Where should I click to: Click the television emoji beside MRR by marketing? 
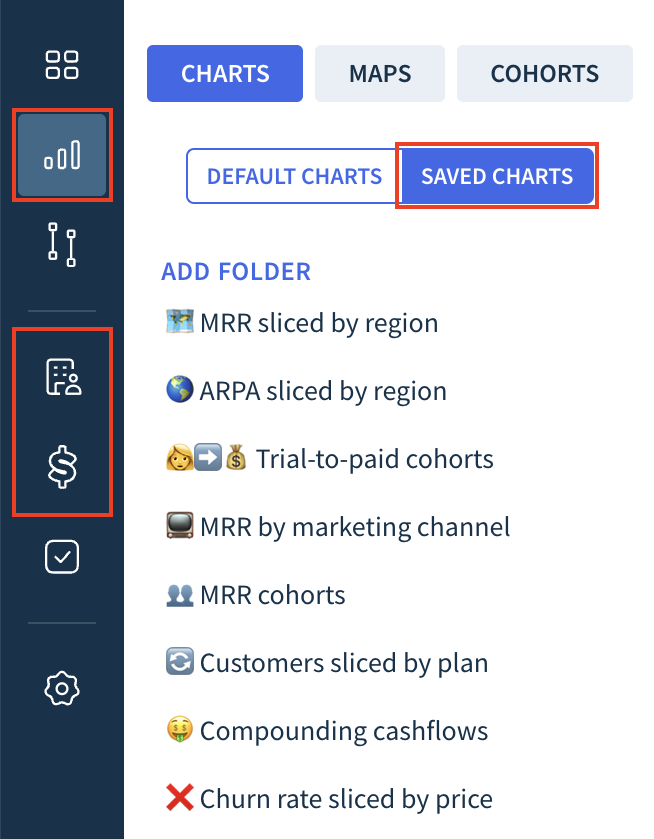[x=180, y=525]
